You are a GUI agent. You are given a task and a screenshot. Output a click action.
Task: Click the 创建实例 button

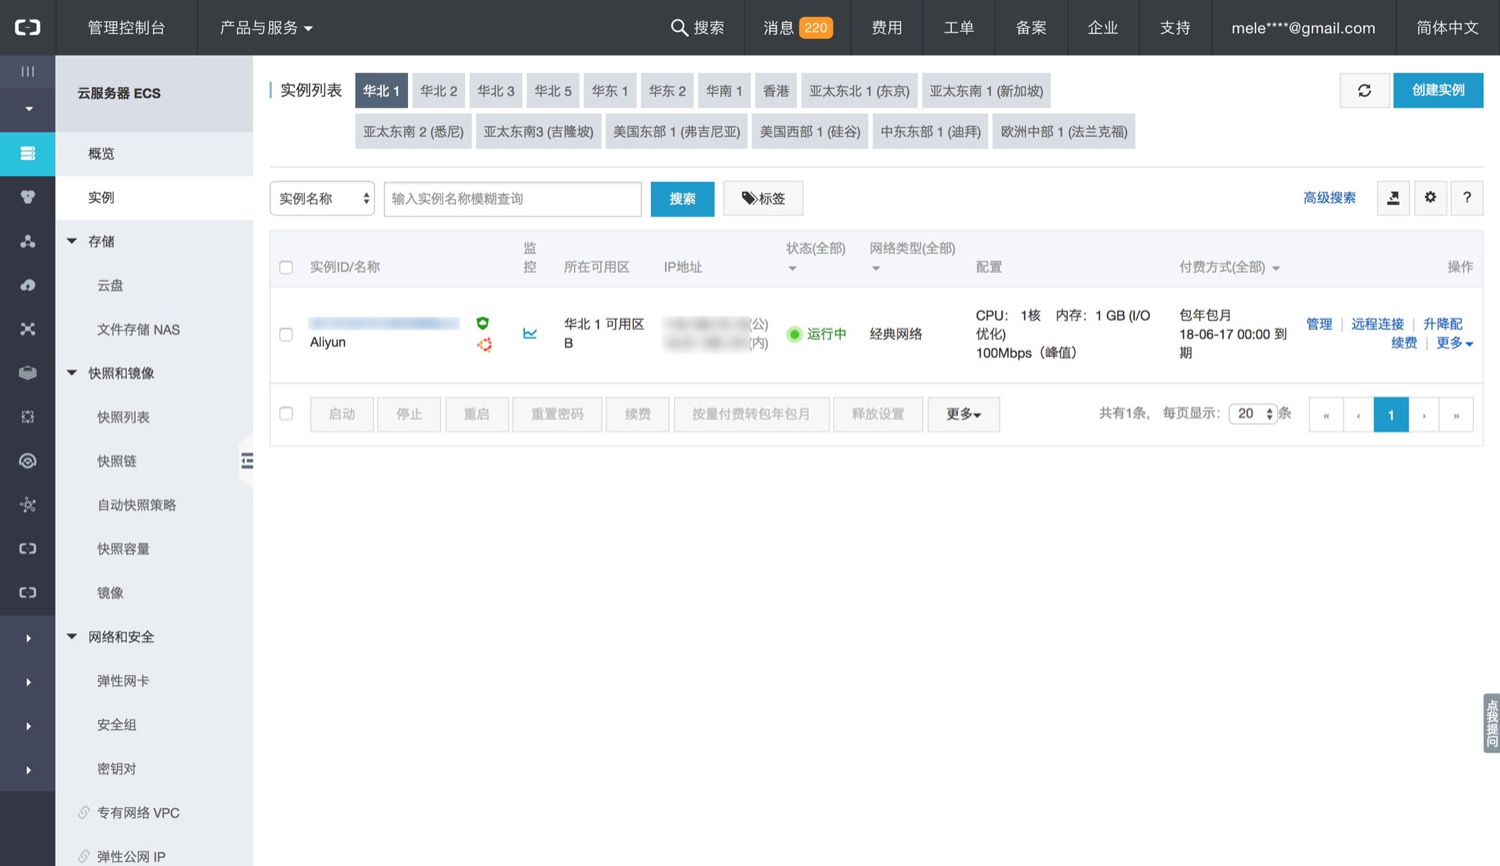coord(1437,91)
